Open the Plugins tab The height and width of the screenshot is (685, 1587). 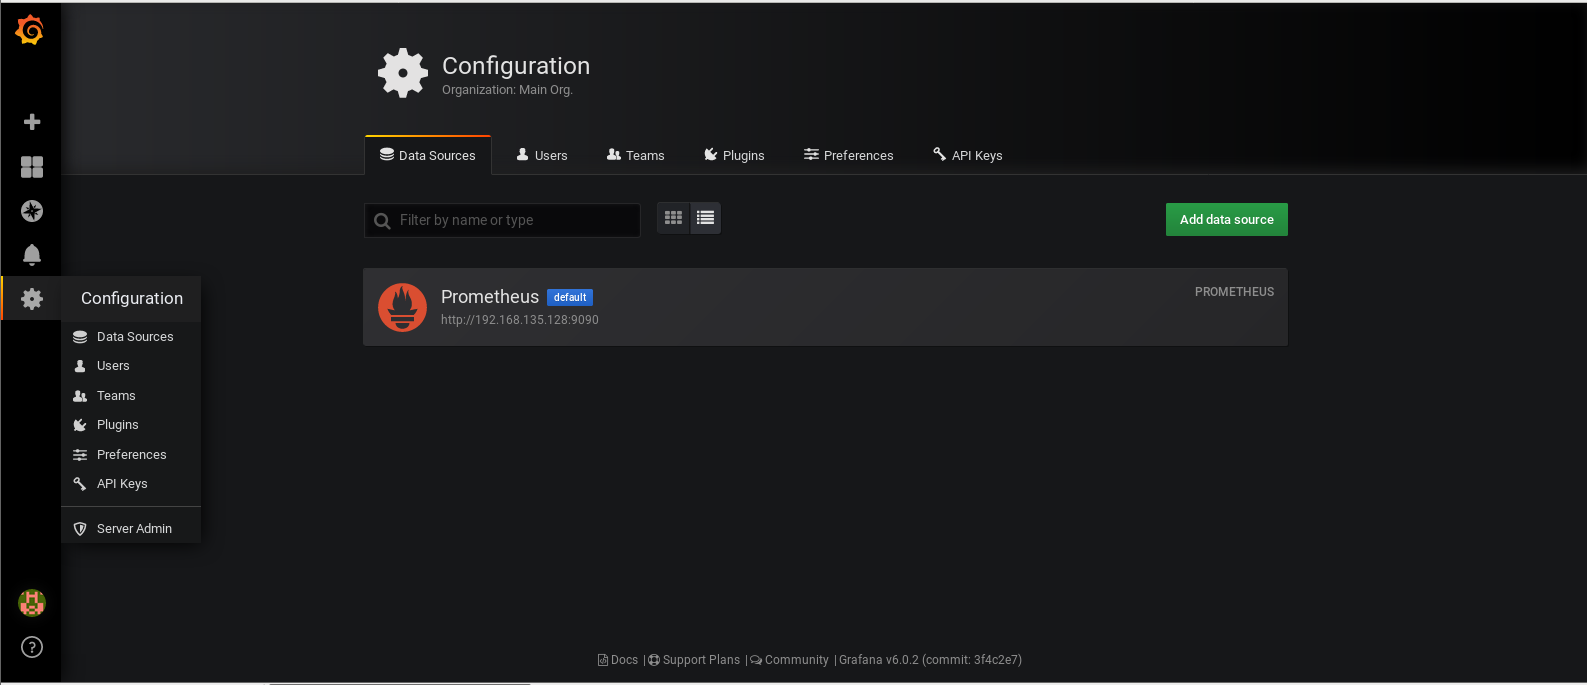tap(734, 156)
